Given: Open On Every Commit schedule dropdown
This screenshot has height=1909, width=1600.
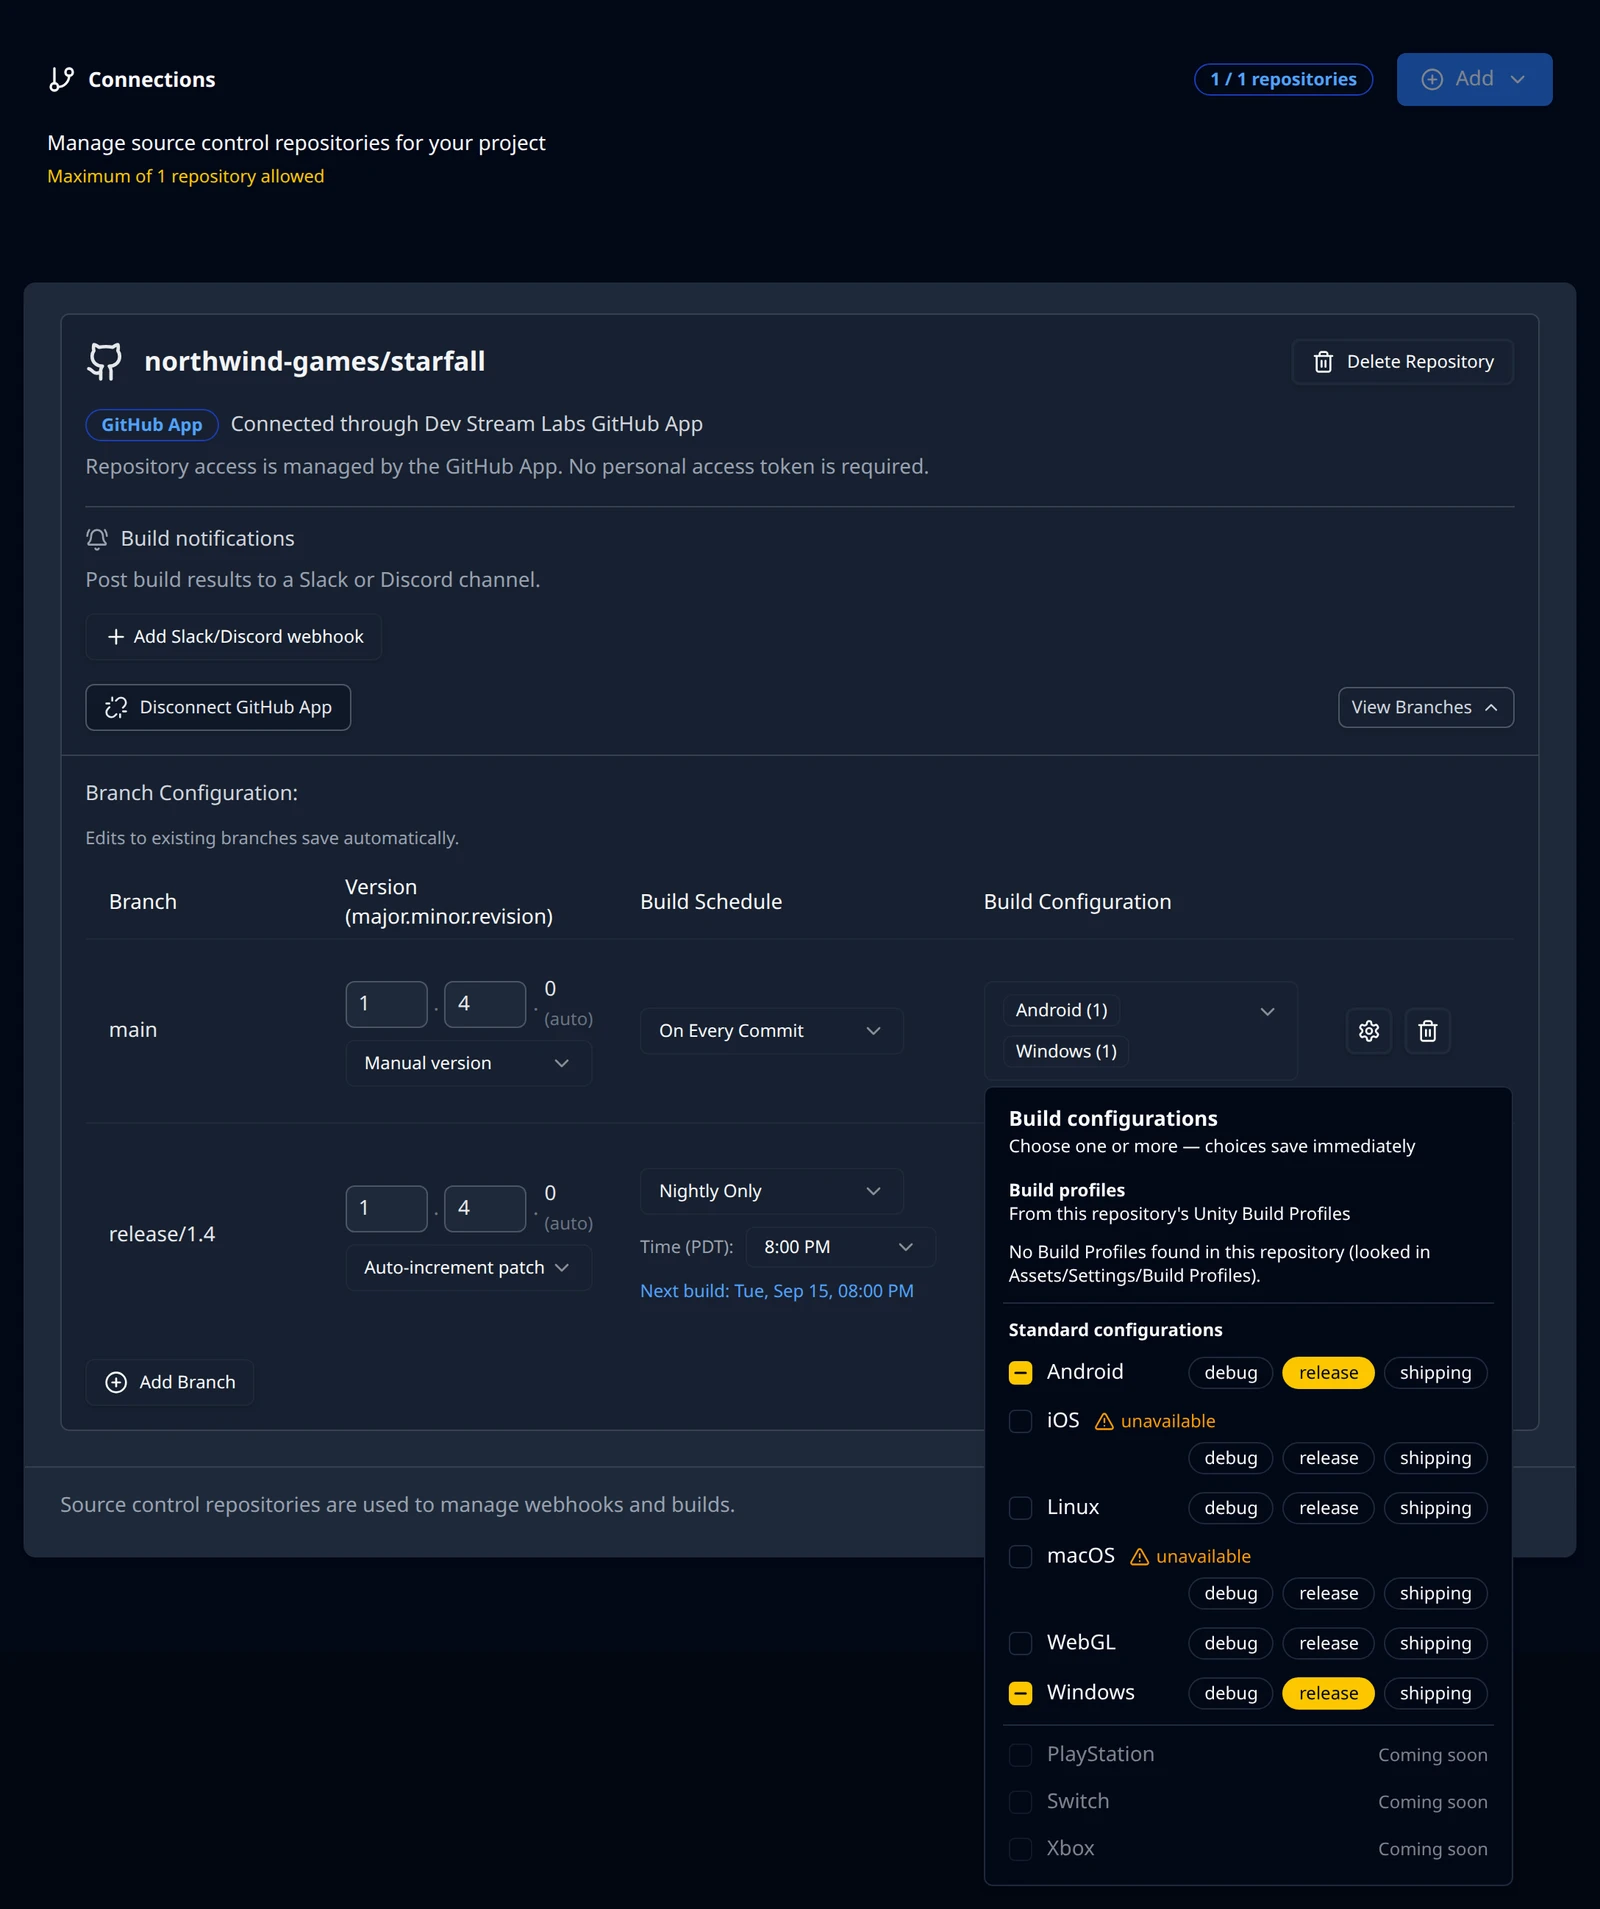Looking at the screenshot, I should click(771, 1030).
